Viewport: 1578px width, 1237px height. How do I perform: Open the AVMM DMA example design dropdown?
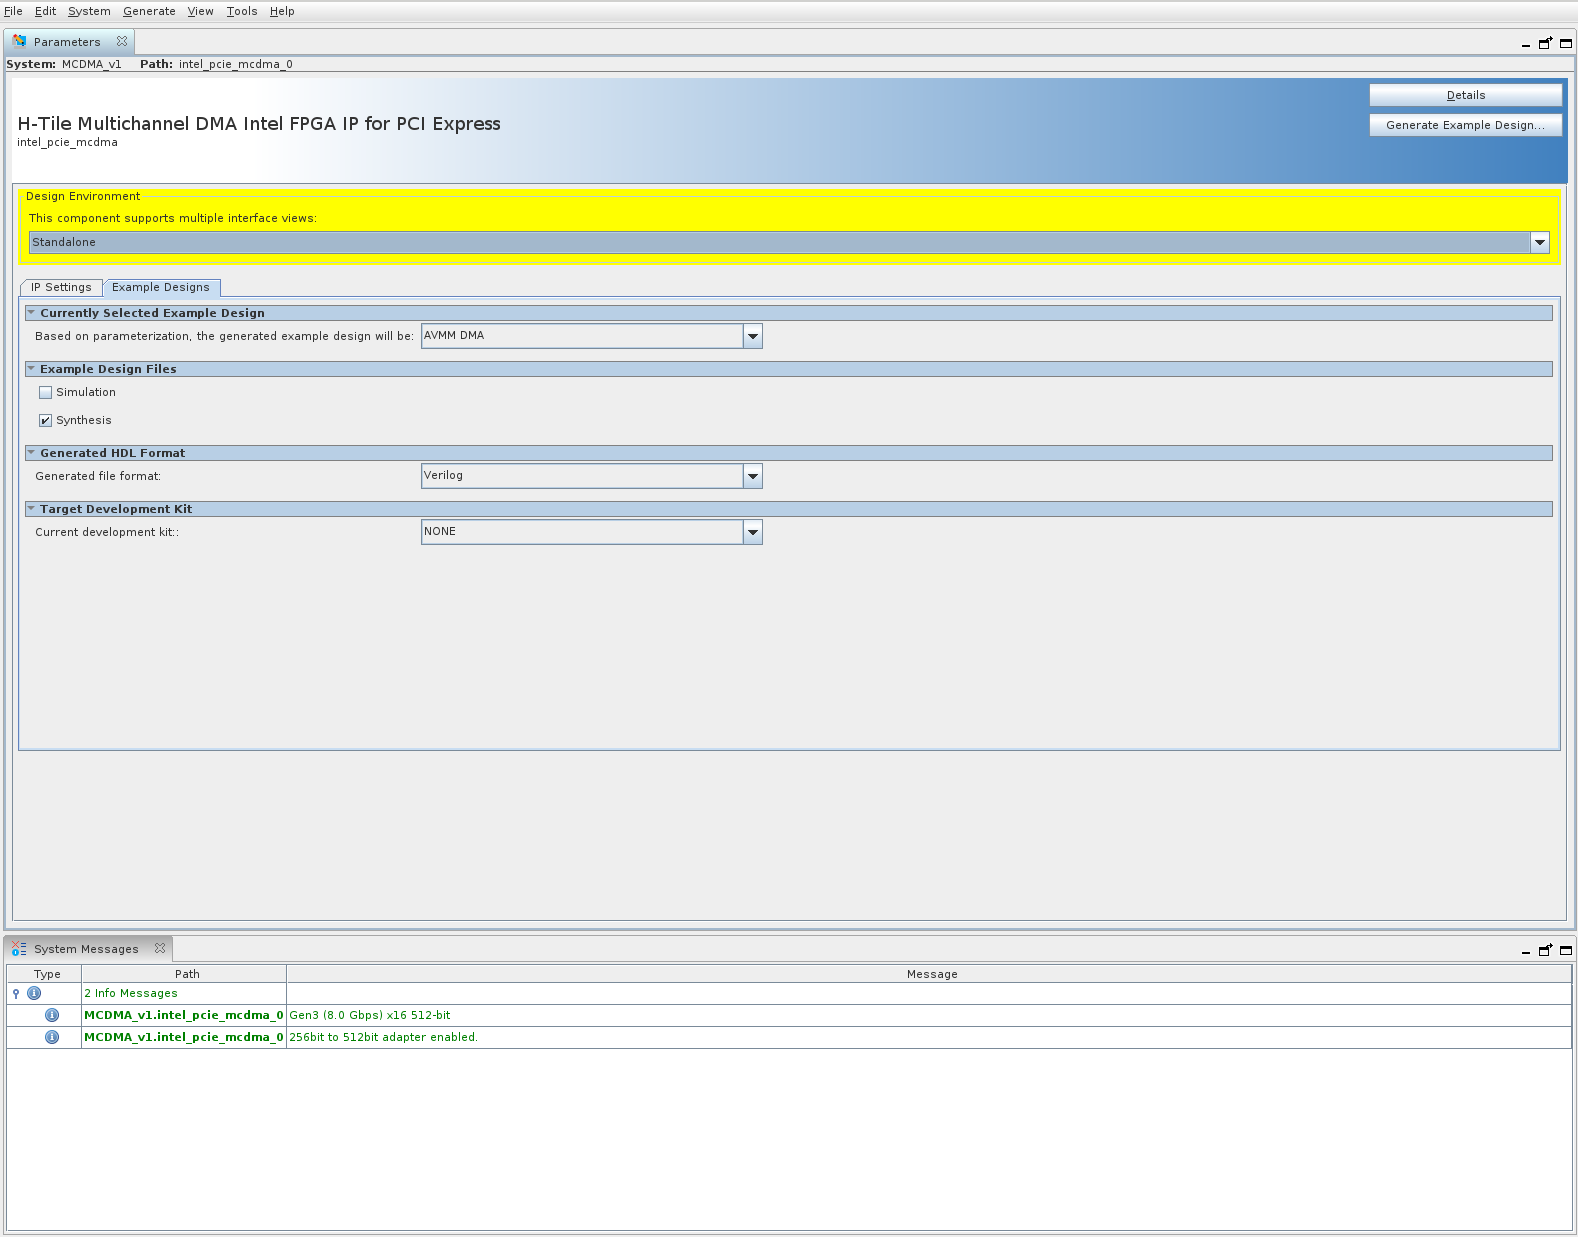coord(753,336)
